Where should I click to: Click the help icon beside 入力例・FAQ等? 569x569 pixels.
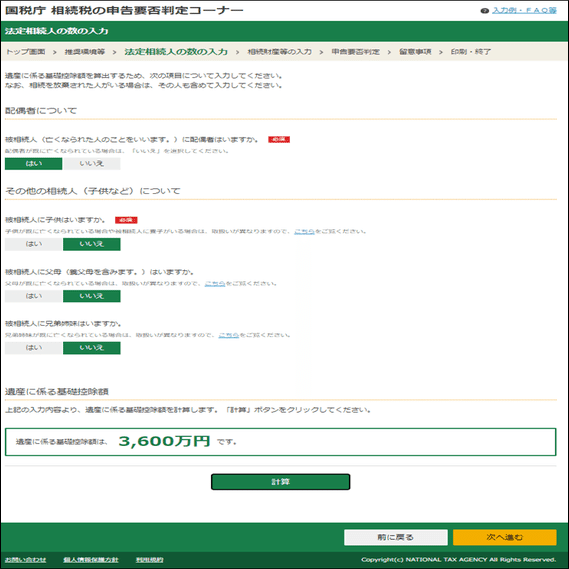pos(484,11)
